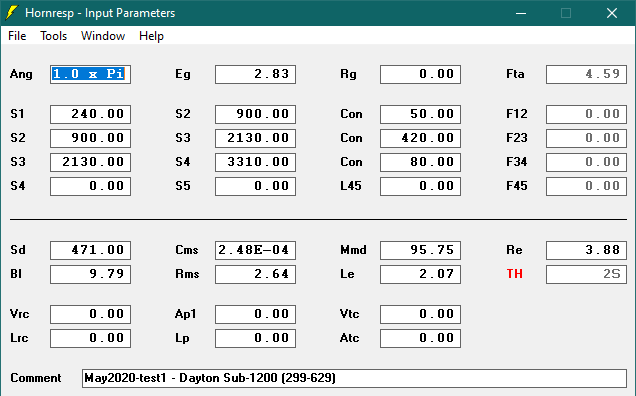Open the Window menu
The image size is (636, 396).
[x=103, y=36]
